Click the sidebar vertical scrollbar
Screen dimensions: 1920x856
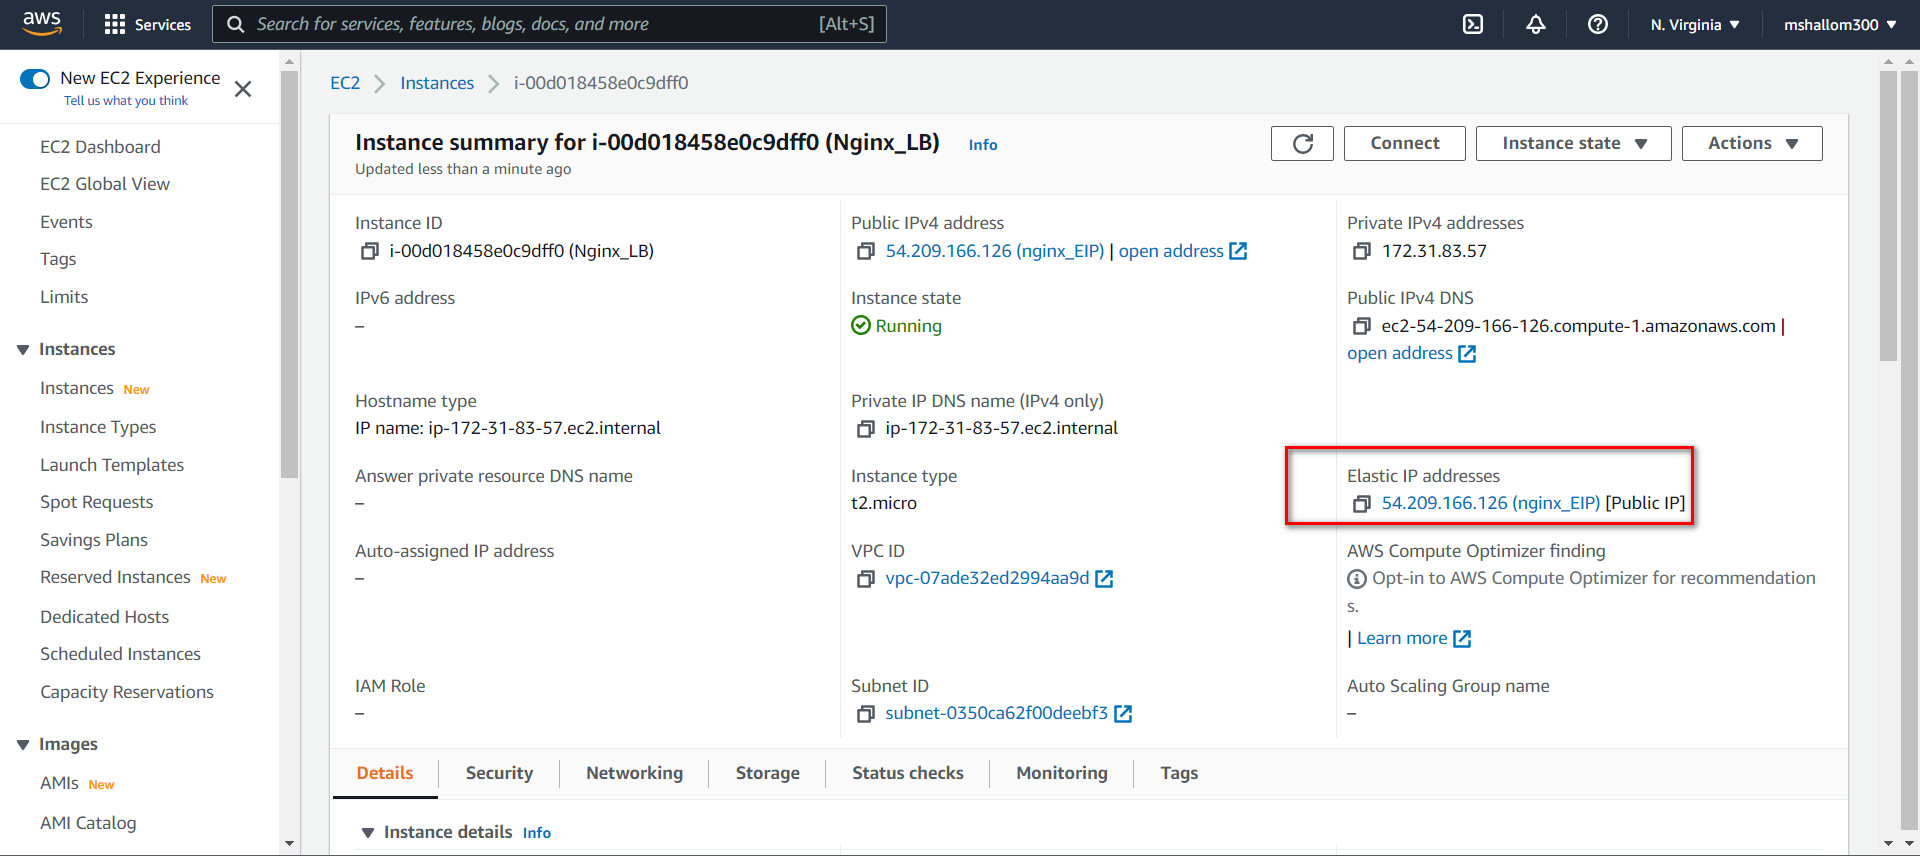[290, 275]
